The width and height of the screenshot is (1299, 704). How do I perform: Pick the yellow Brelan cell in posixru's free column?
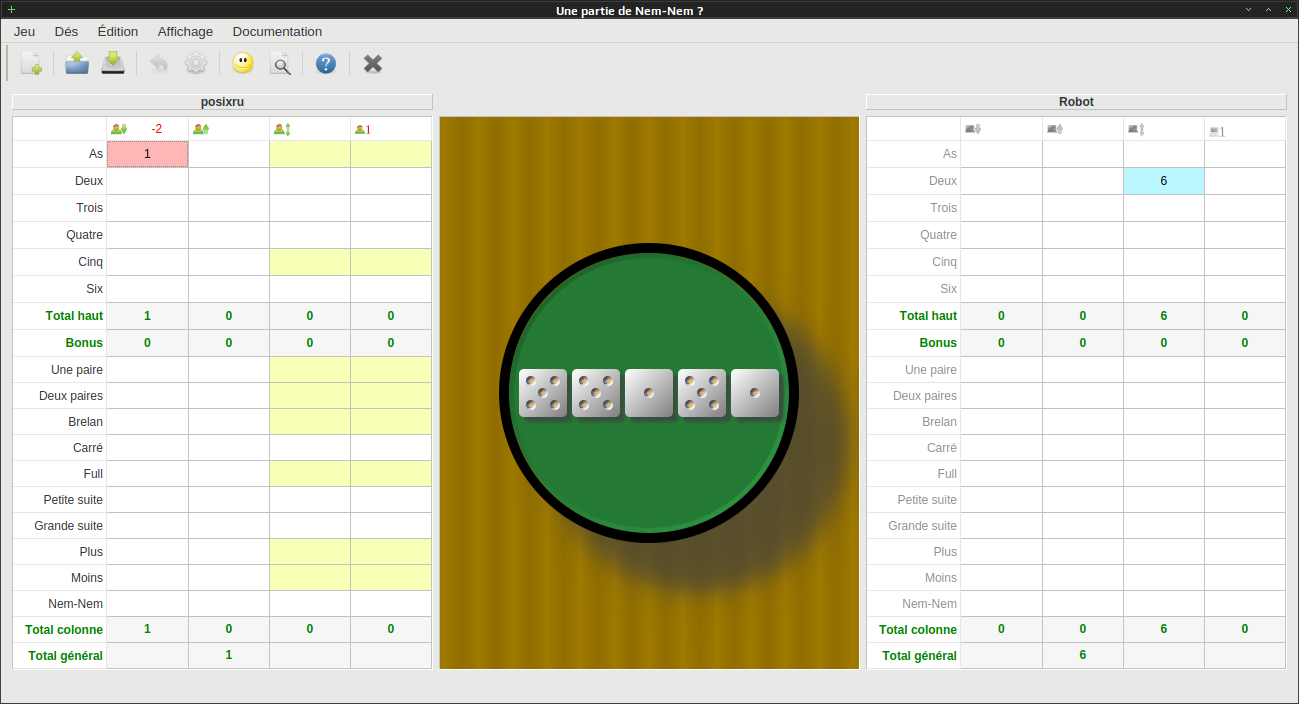point(310,422)
